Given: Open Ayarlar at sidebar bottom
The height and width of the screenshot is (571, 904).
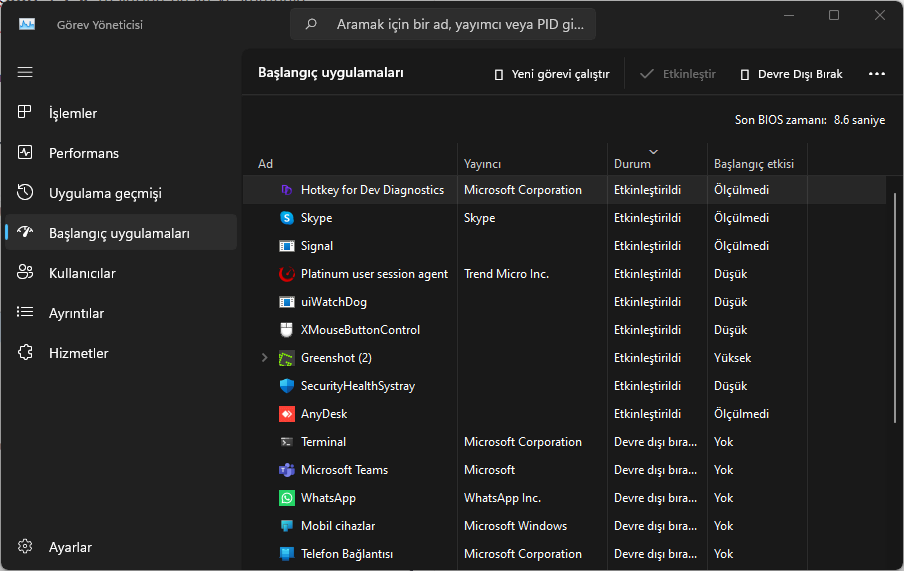Looking at the screenshot, I should coord(70,547).
